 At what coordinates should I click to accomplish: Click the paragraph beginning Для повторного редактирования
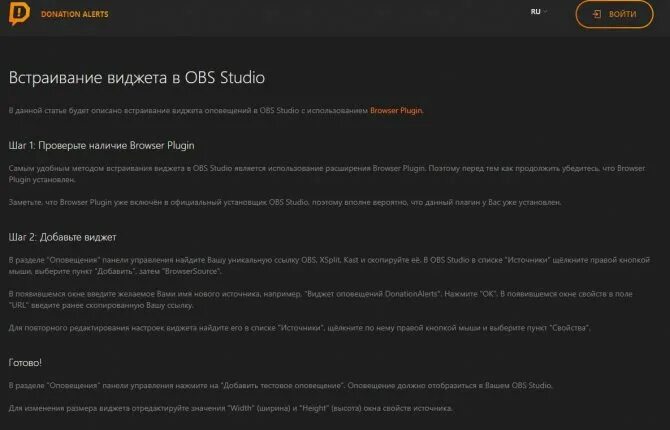pos(300,328)
